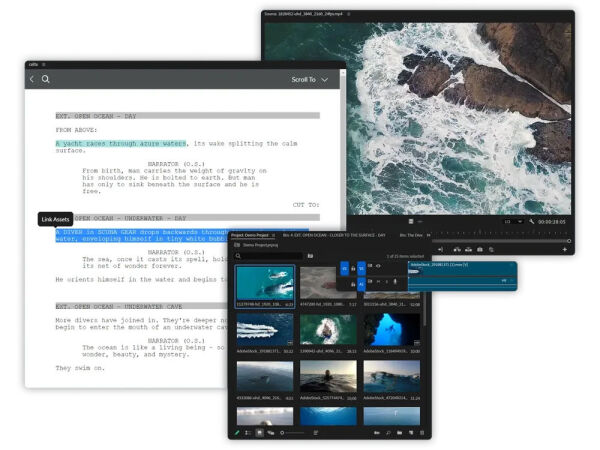This screenshot has width=600, height=450.
Task: Click the icon after Export Frame
Action: (x=491, y=249)
